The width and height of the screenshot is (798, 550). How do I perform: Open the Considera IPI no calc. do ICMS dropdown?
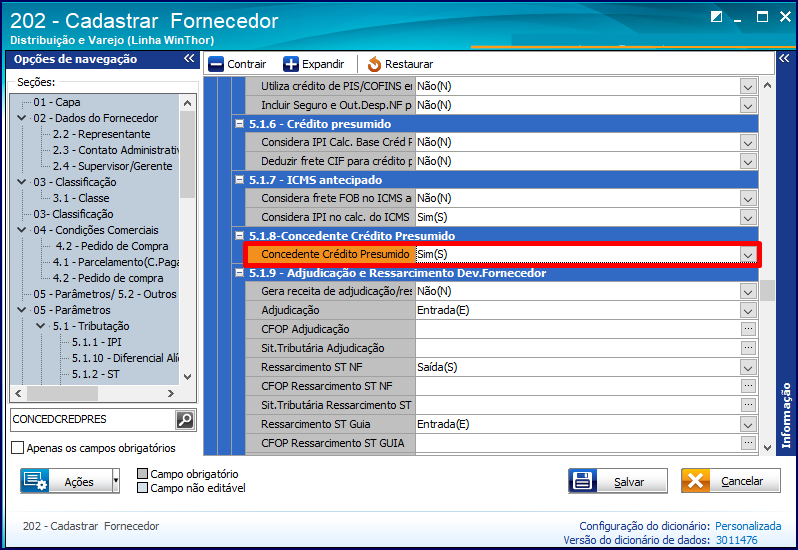(748, 218)
